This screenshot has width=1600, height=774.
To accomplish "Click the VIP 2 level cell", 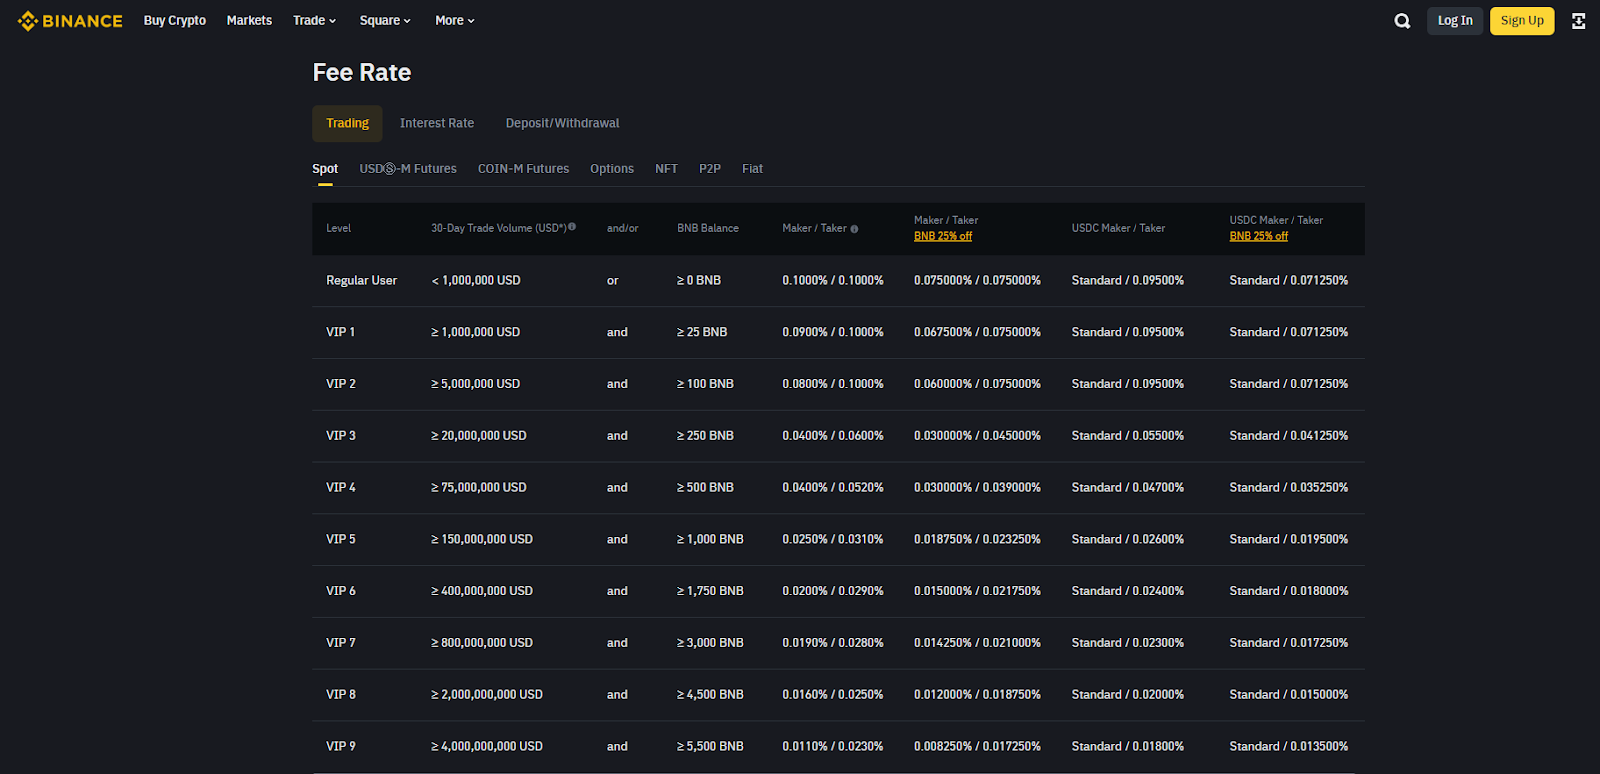I will pos(341,384).
